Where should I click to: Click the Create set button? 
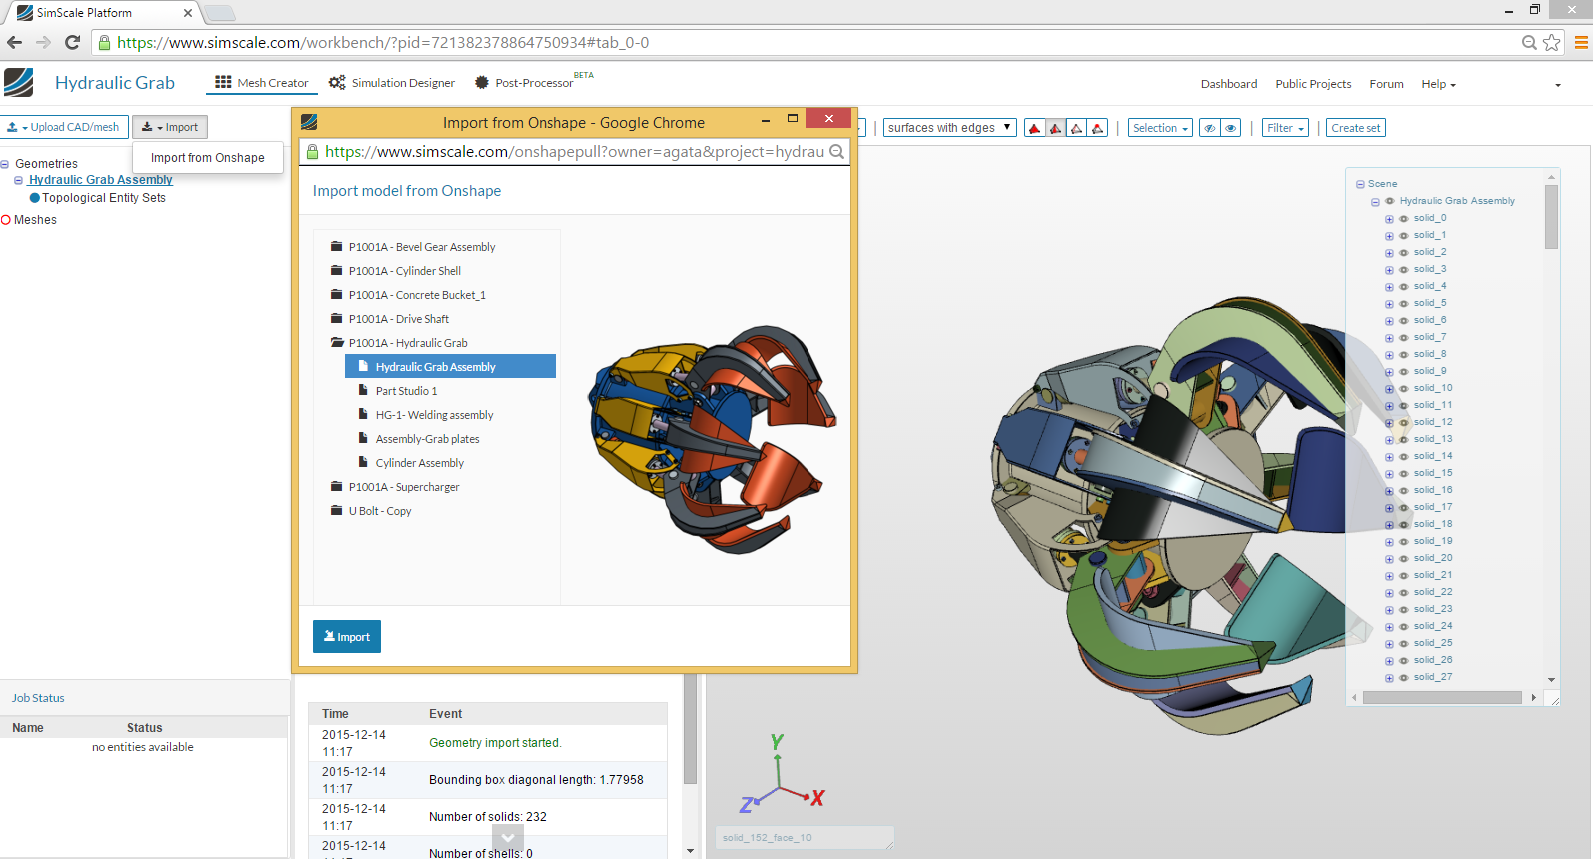pos(1355,128)
